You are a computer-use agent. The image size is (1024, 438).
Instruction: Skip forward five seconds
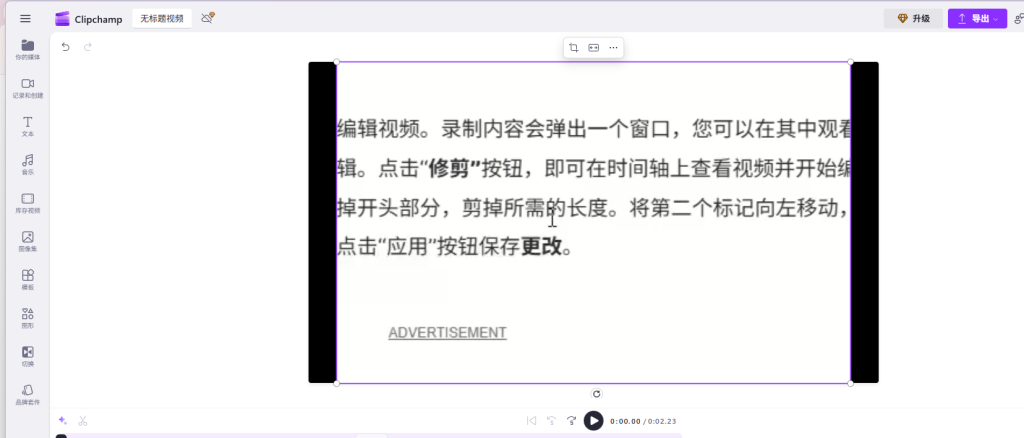coord(571,421)
